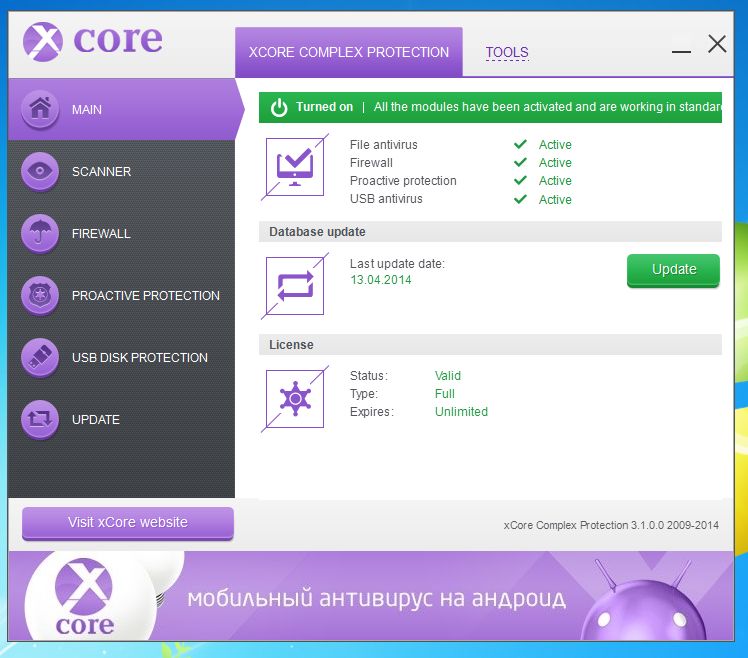Click Active status next to Firewall
The image size is (748, 658).
point(555,163)
